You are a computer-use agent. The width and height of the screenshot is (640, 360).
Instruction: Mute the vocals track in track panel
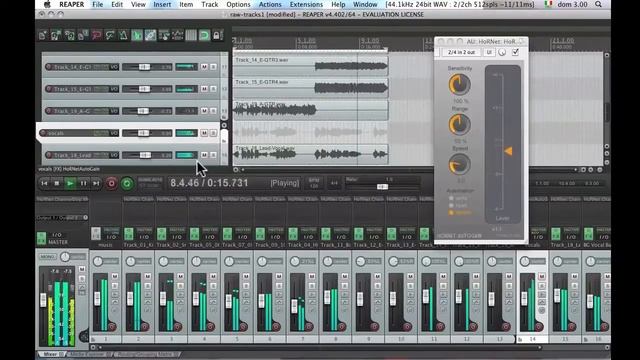pyautogui.click(x=204, y=133)
